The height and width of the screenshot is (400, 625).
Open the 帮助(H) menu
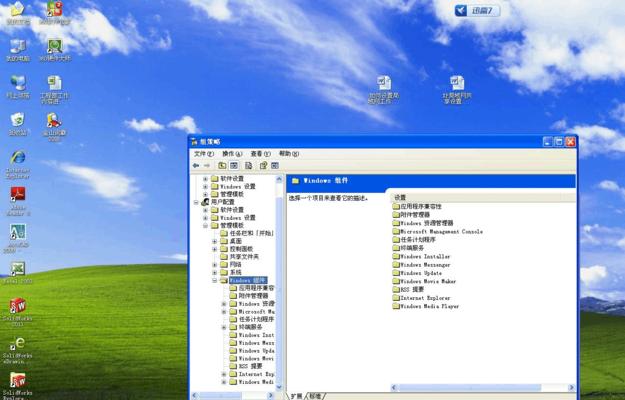click(x=289, y=153)
